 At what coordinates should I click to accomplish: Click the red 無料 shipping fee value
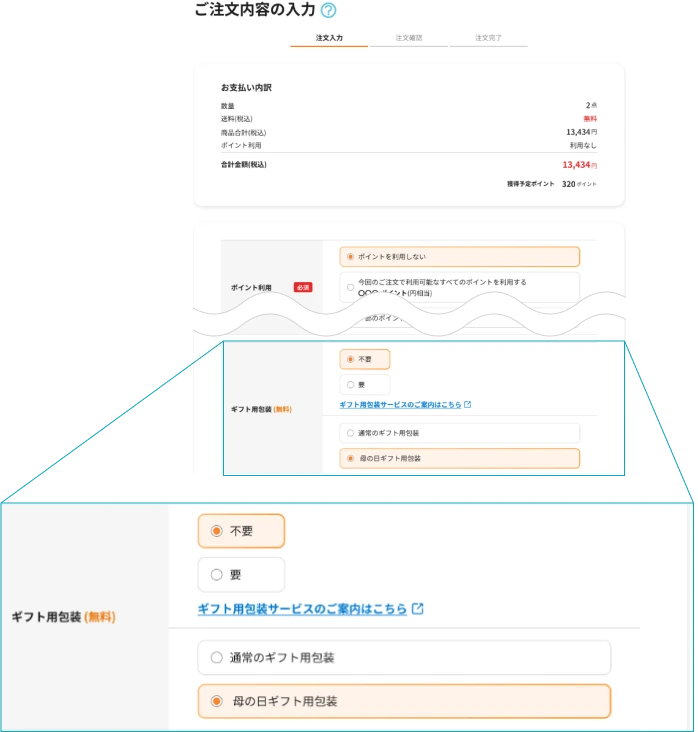click(x=592, y=119)
